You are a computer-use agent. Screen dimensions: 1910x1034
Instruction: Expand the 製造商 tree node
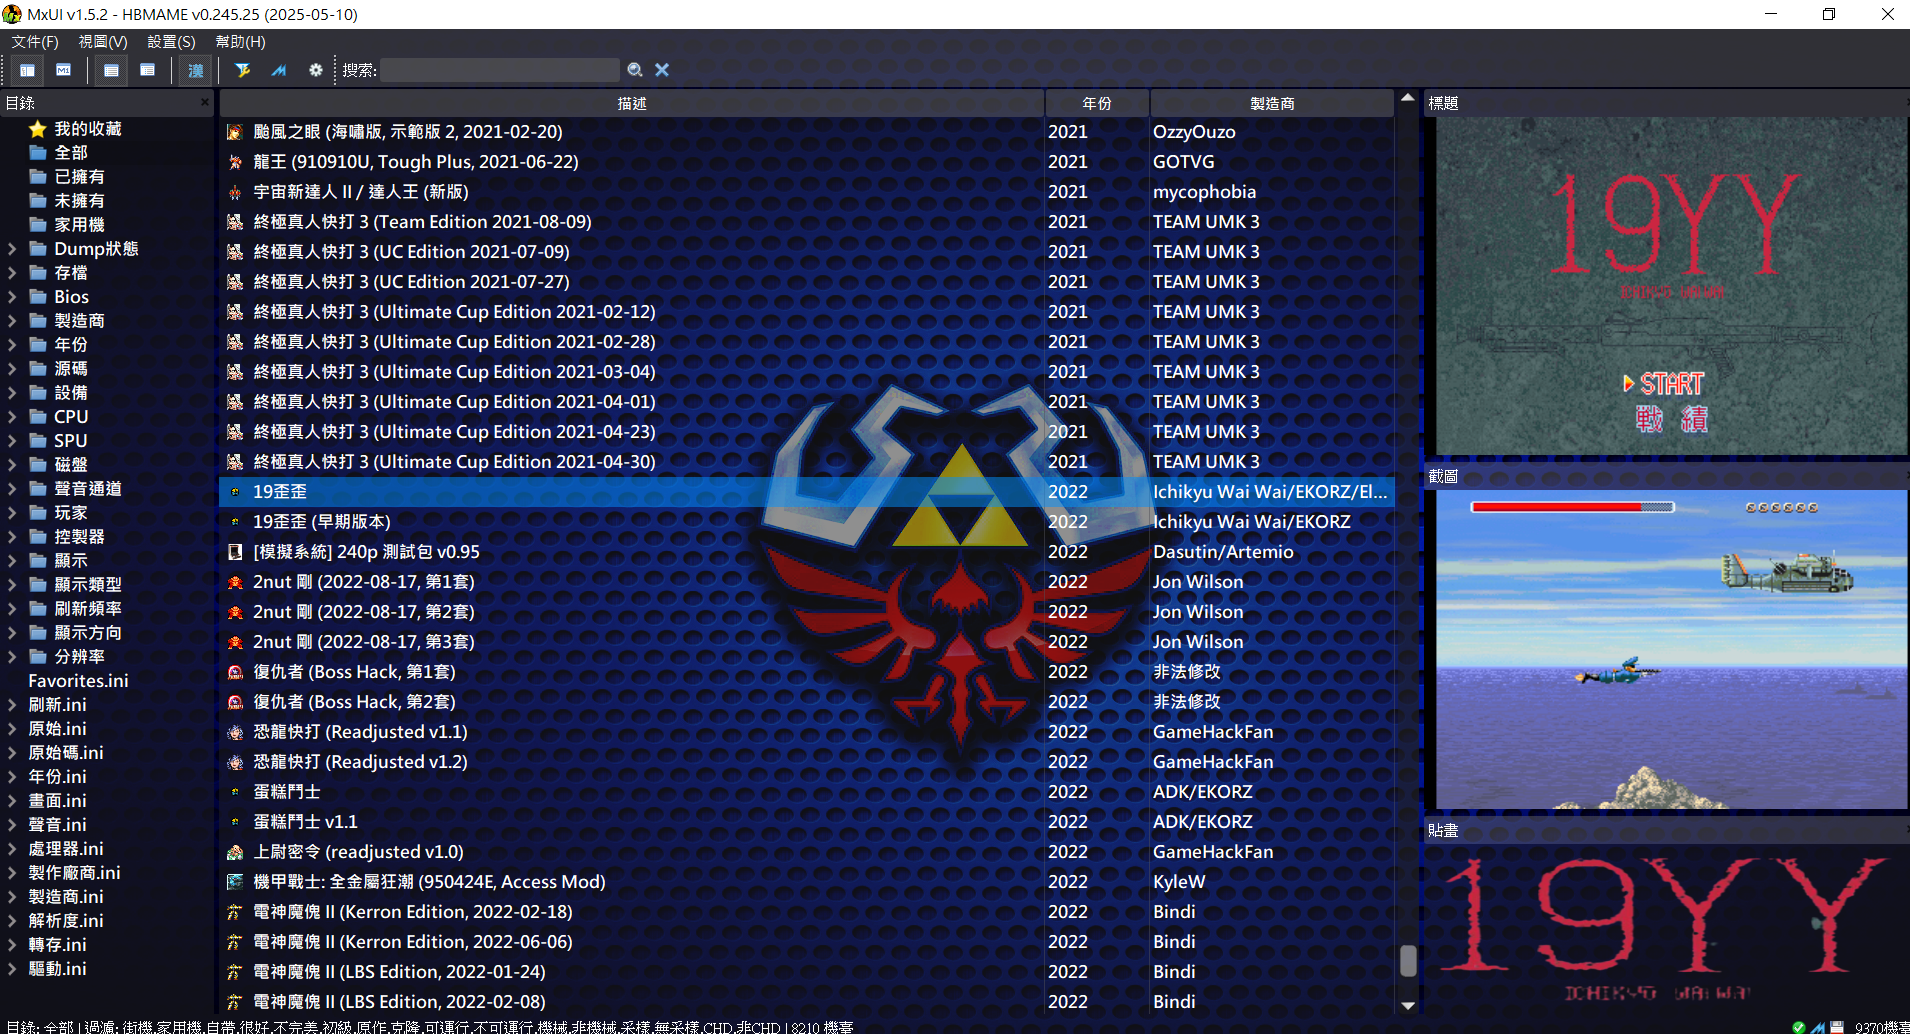[12, 321]
